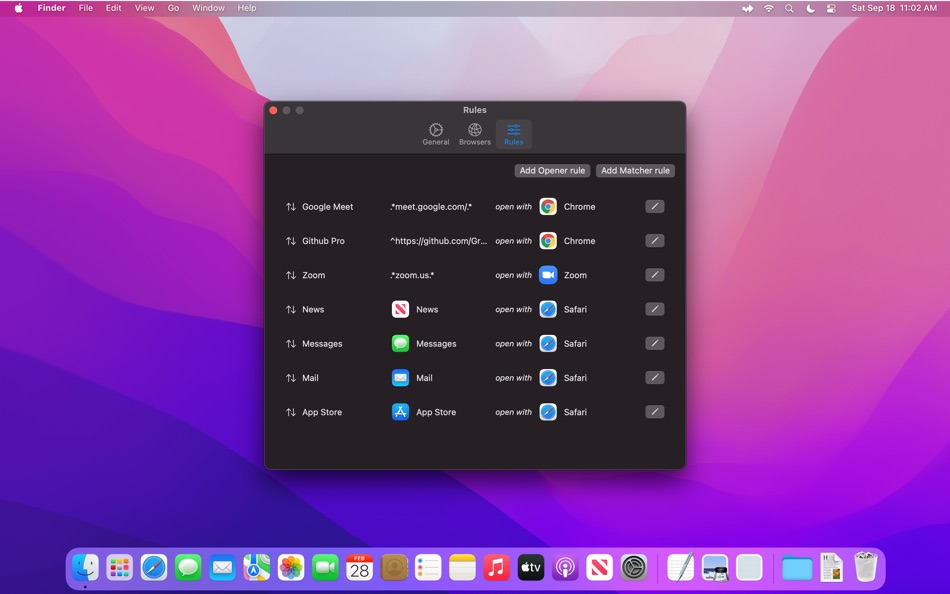The width and height of the screenshot is (950, 594).
Task: Click the Google Meet reorder arrows
Action: [x=291, y=207]
